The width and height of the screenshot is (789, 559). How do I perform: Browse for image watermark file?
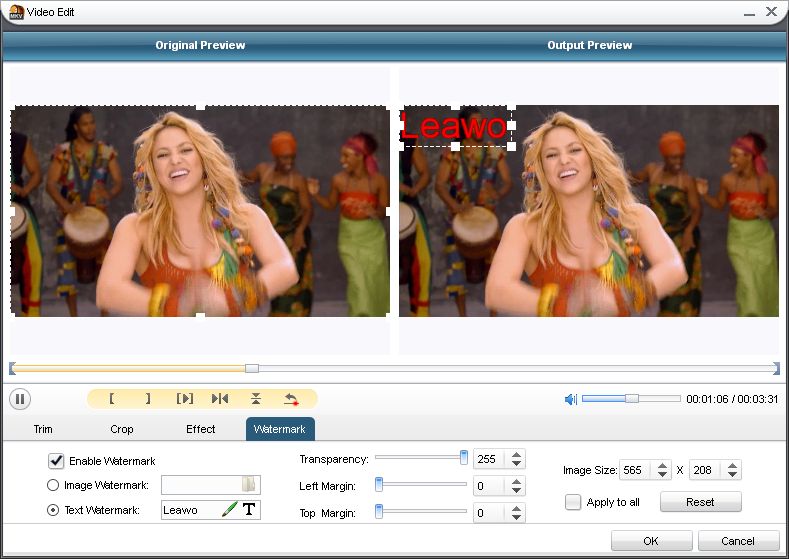(x=249, y=485)
